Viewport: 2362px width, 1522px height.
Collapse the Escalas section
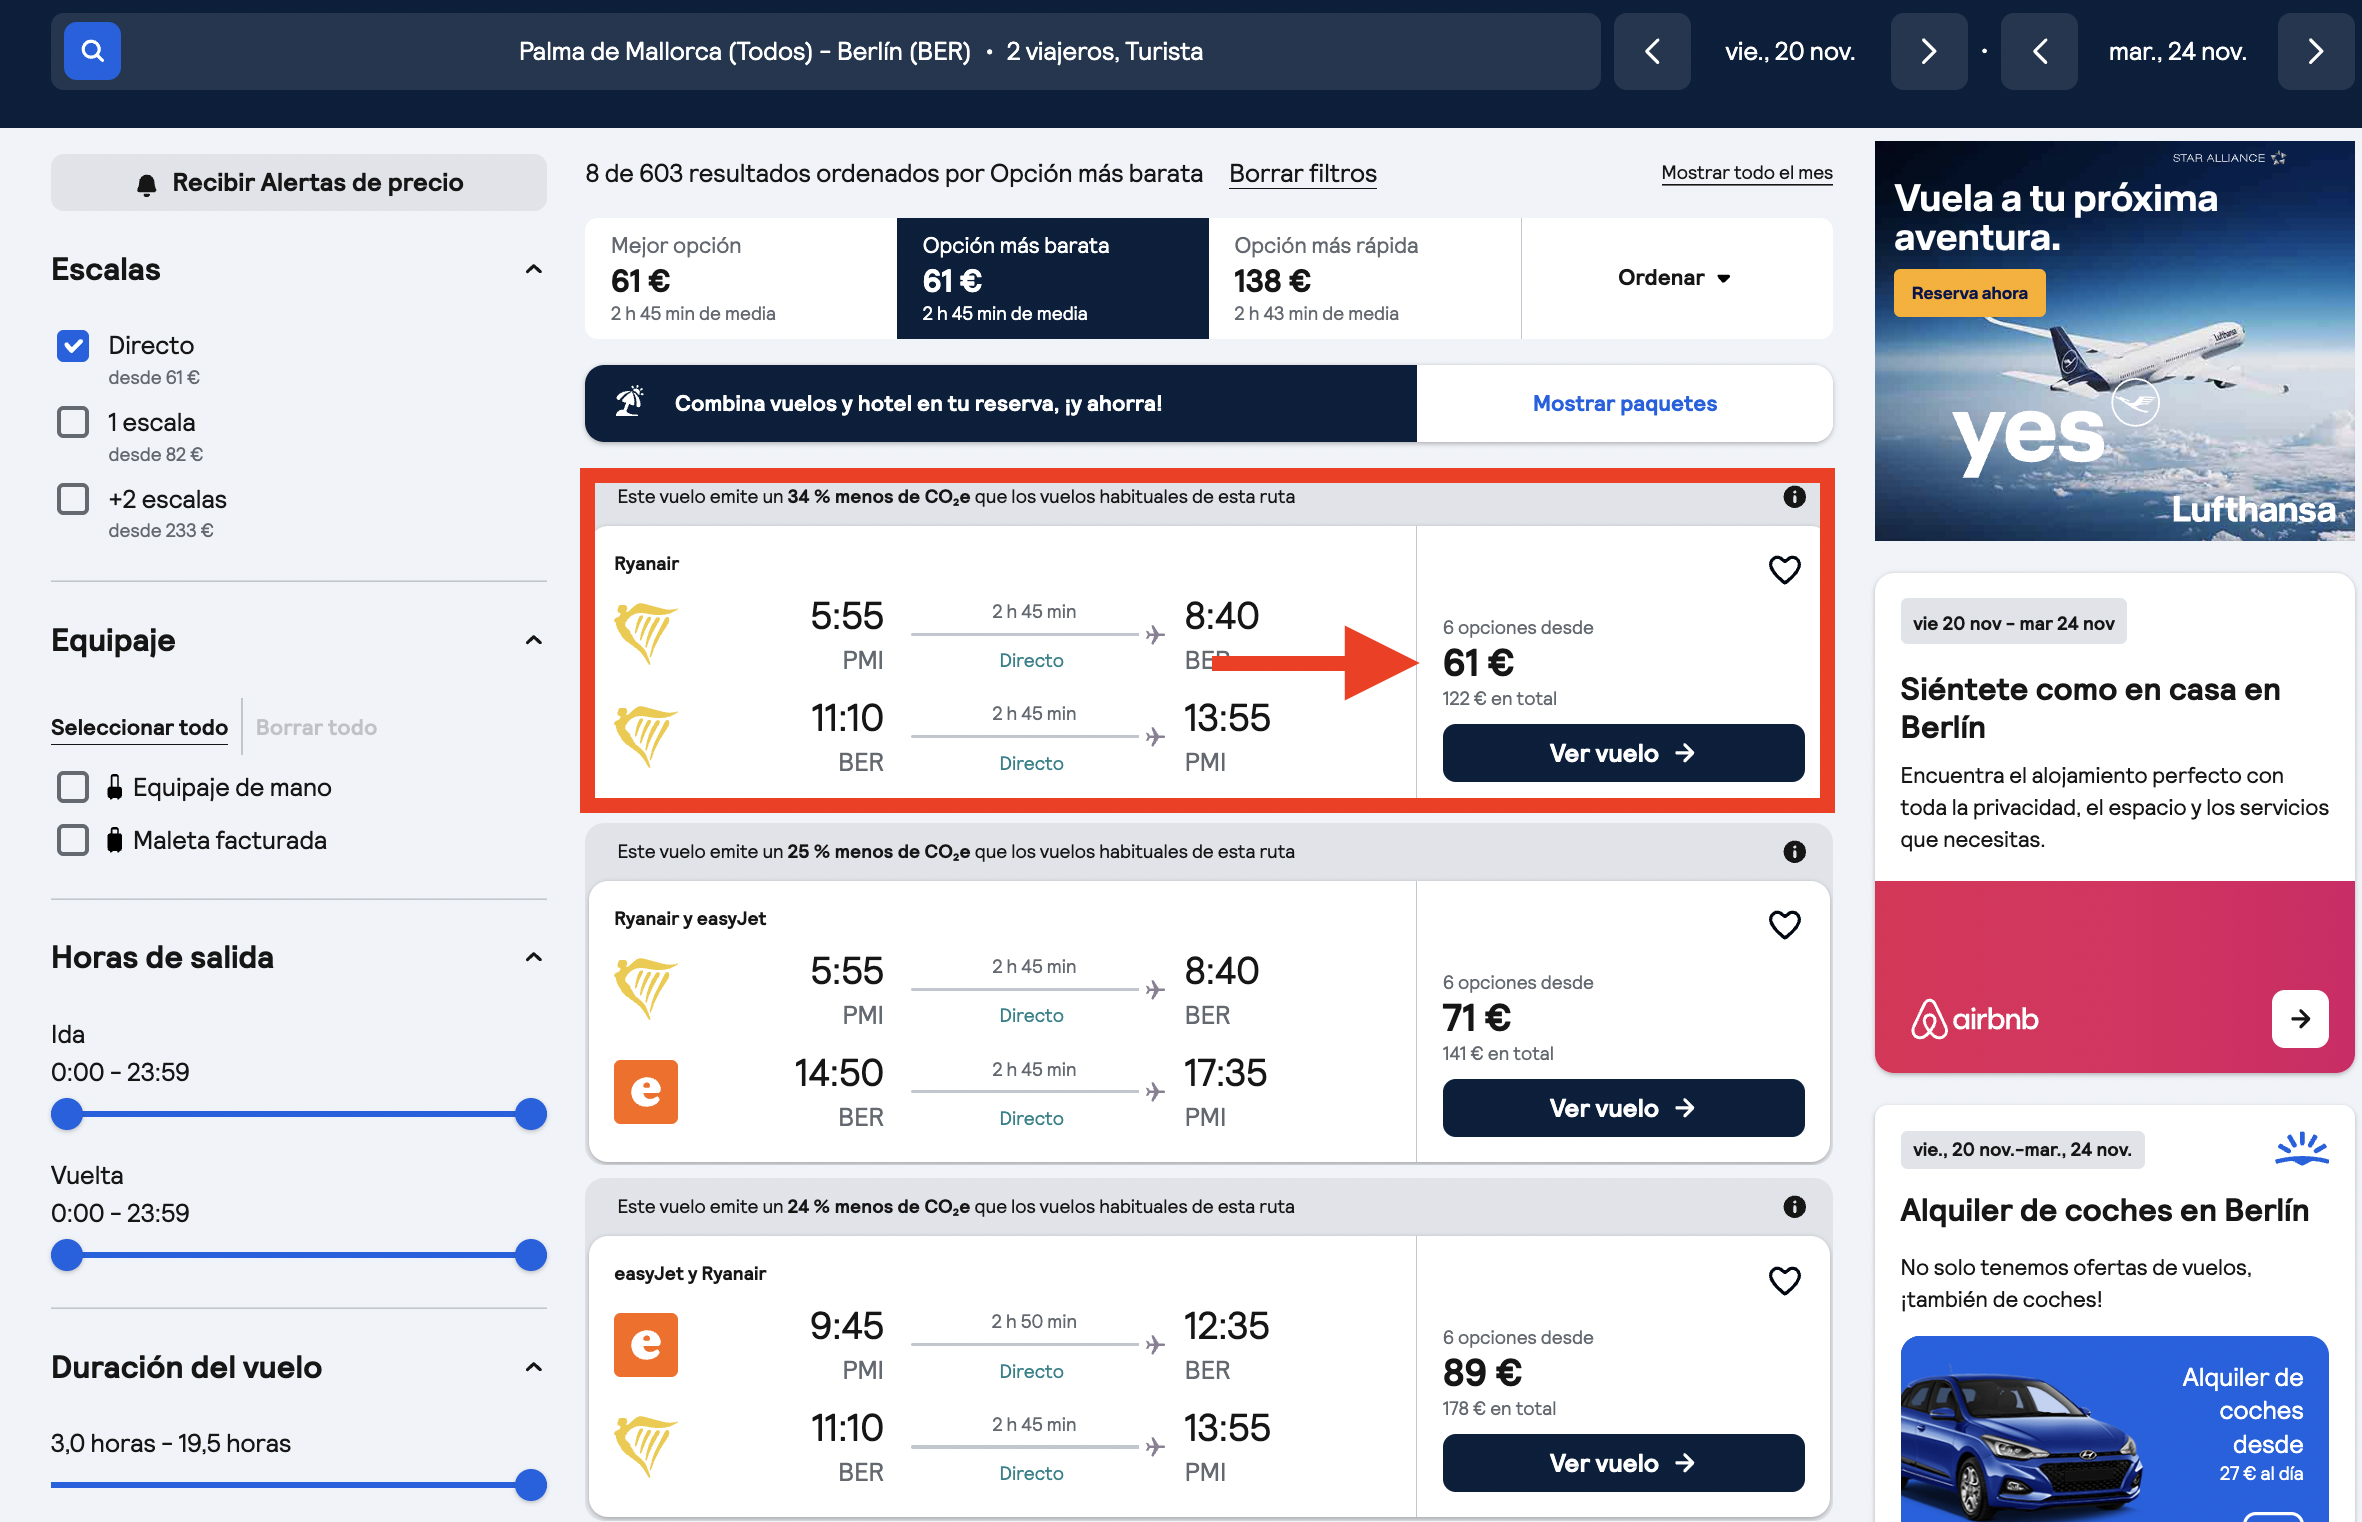point(534,269)
